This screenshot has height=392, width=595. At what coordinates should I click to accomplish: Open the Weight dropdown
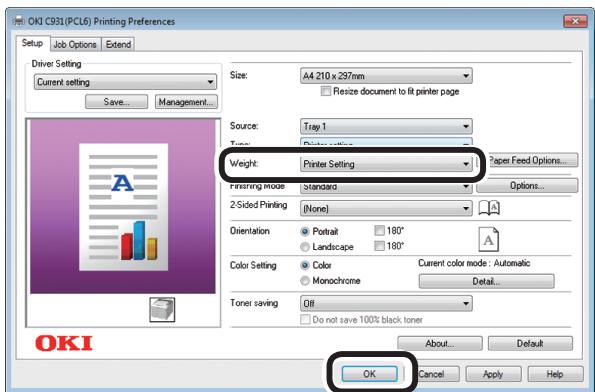pos(386,164)
